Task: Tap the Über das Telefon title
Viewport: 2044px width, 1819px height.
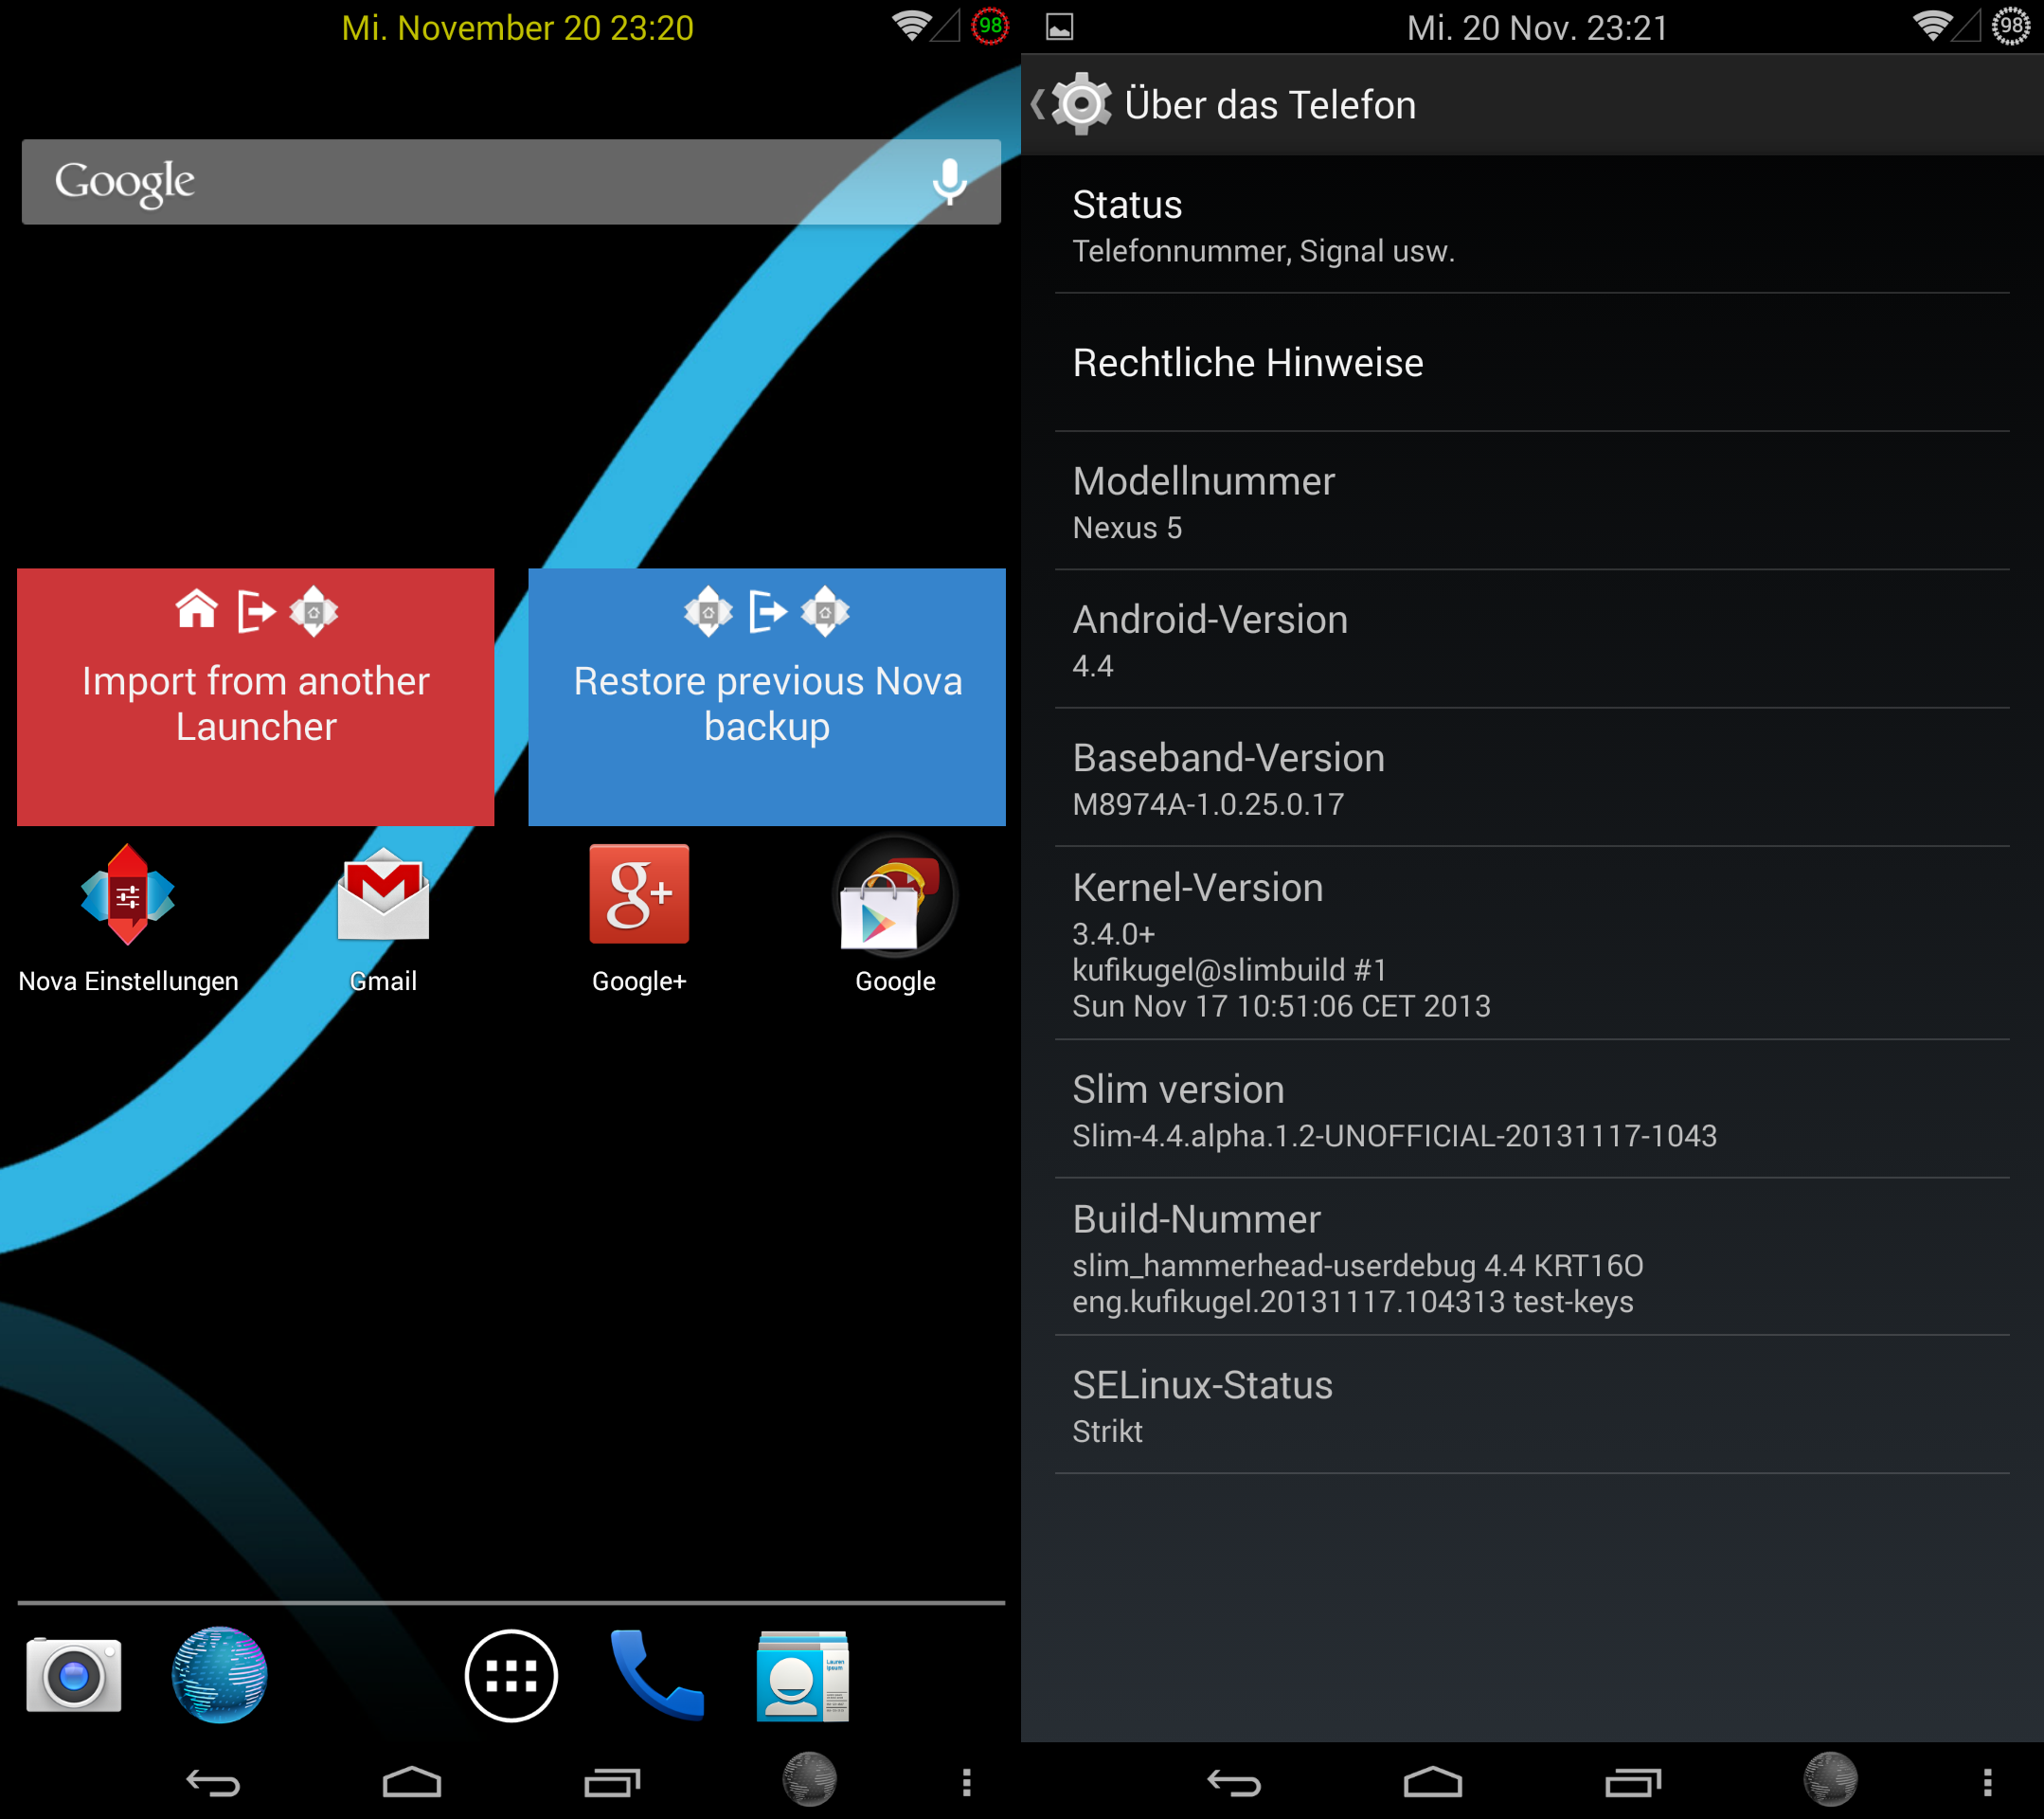Action: (1270, 104)
